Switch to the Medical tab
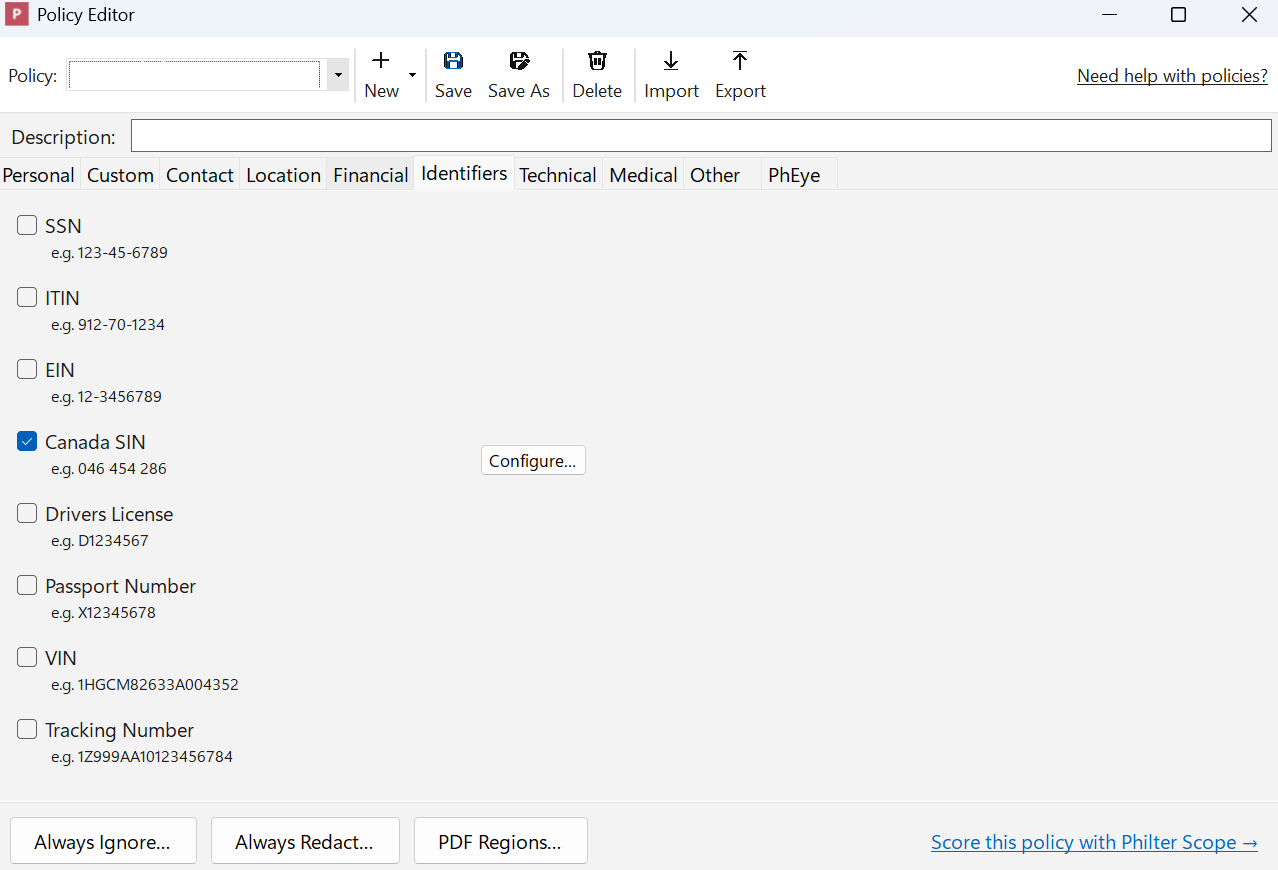Viewport: 1278px width, 870px height. coord(643,175)
